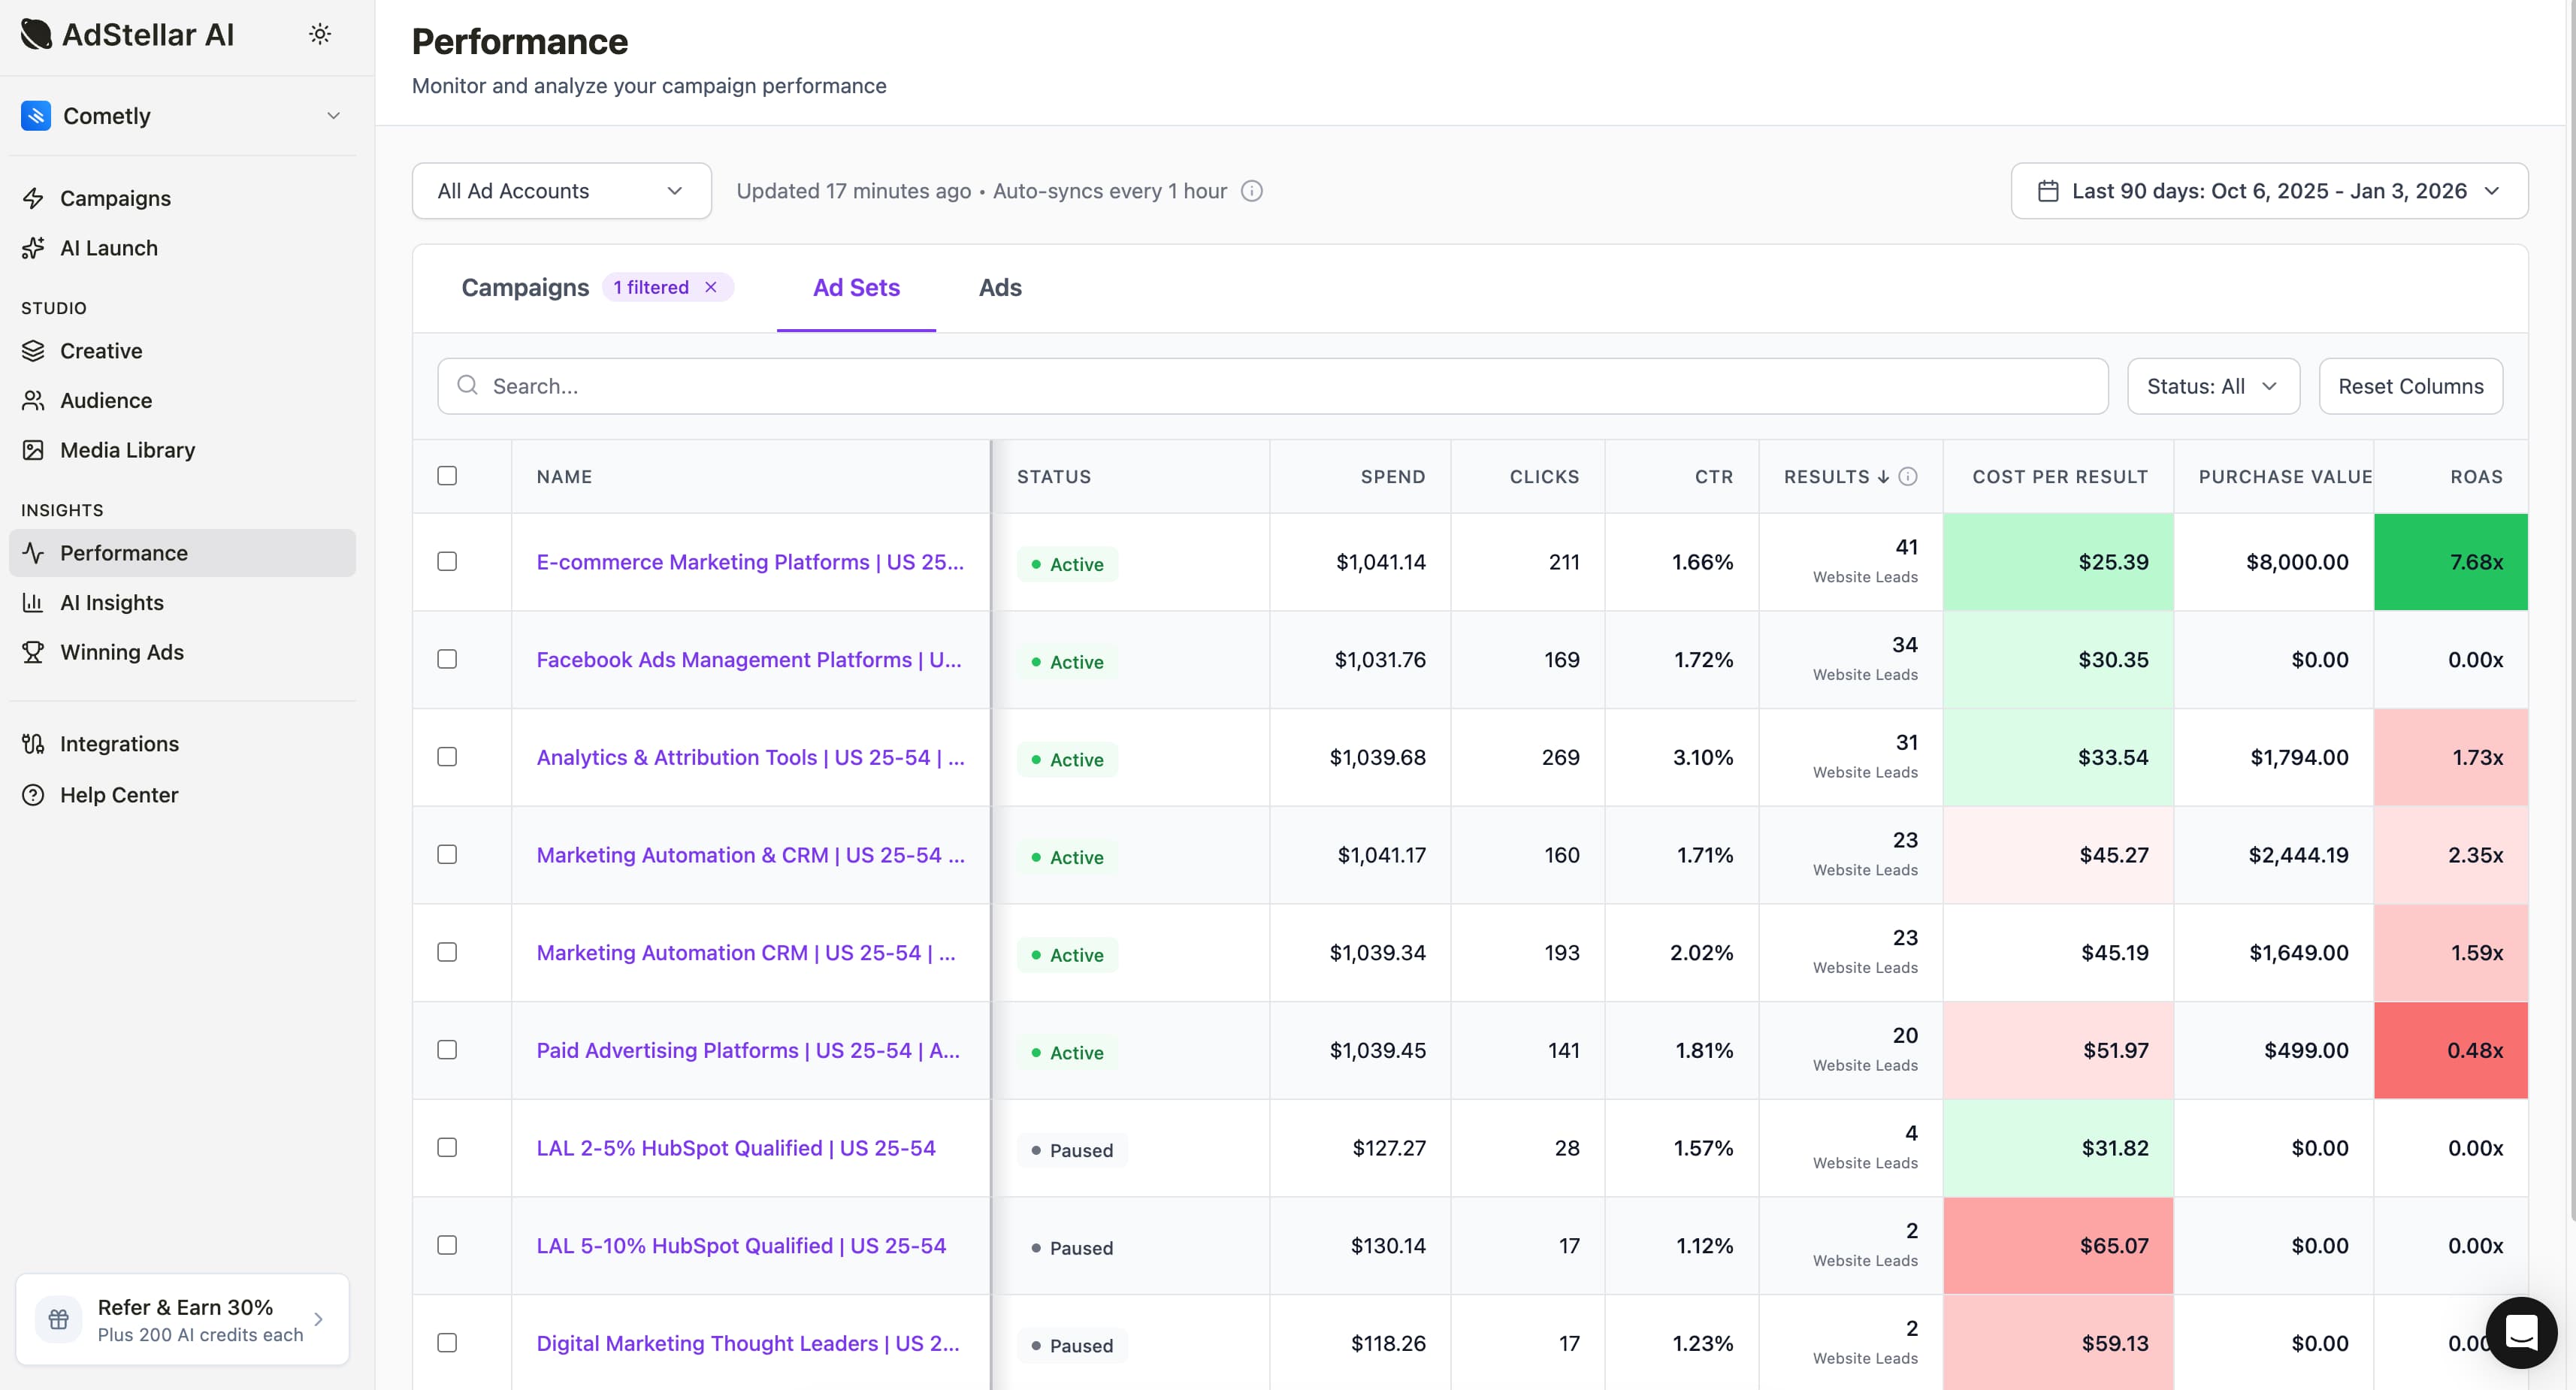Open the Integrations plug icon

(x=32, y=743)
